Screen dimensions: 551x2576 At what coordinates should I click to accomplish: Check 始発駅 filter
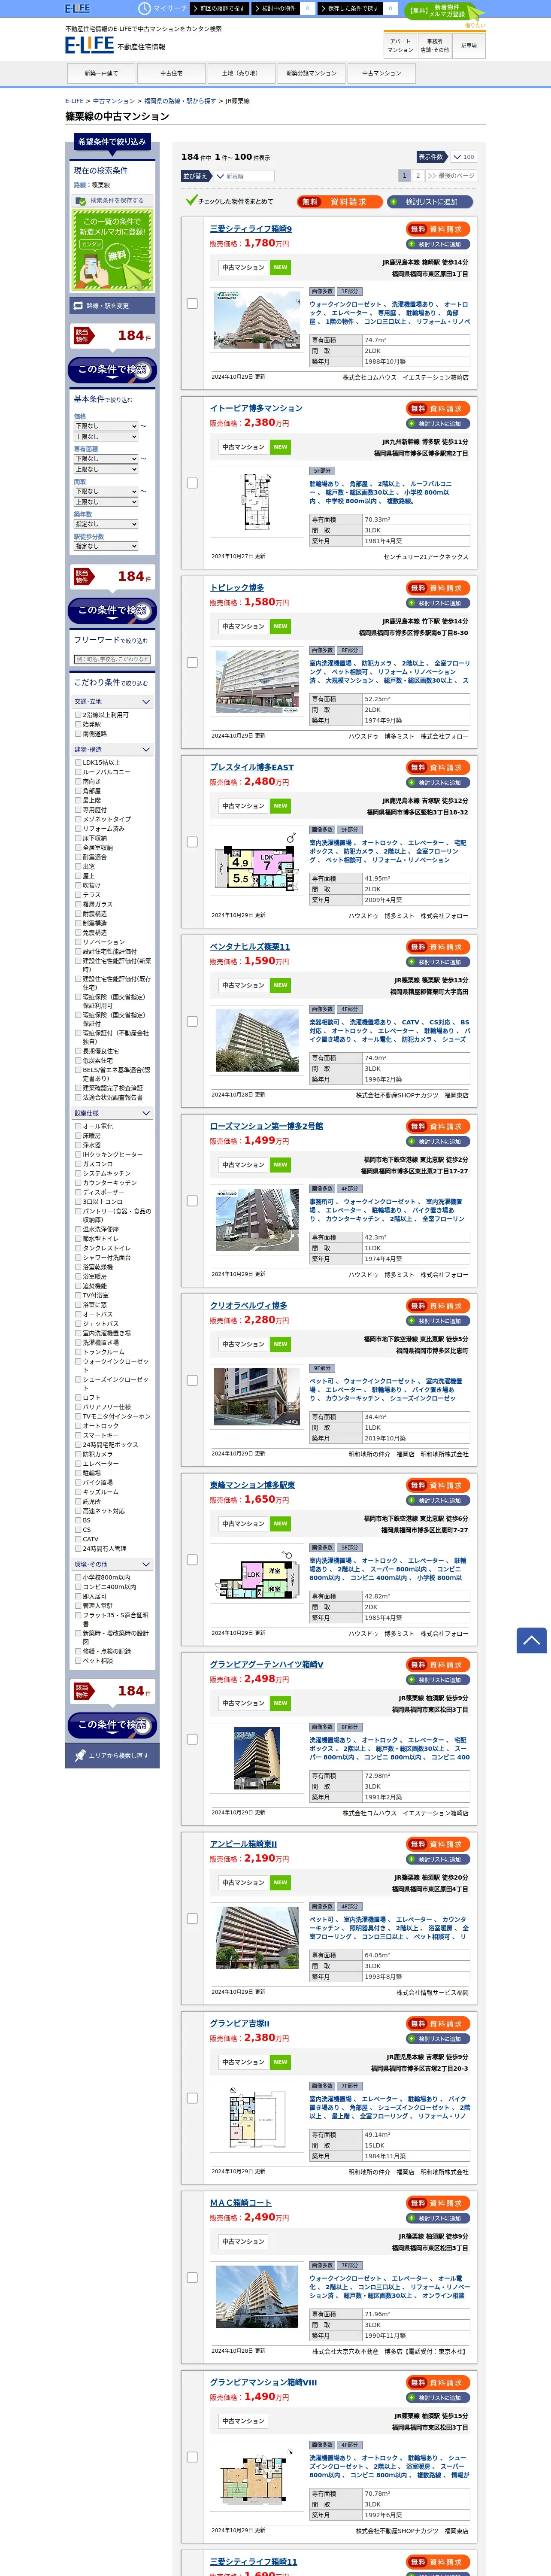click(78, 725)
